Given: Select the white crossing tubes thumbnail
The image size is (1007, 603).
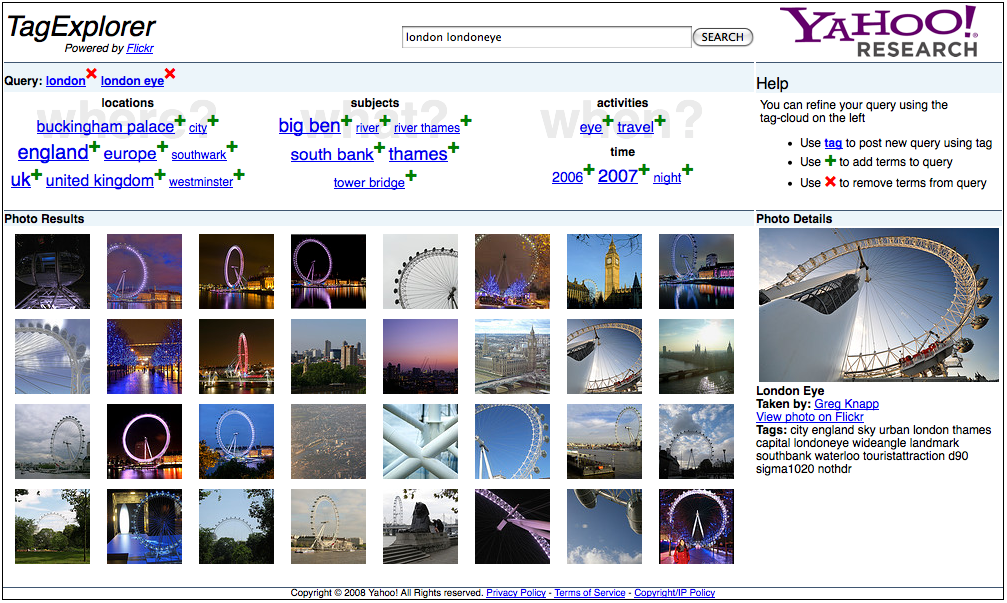Looking at the screenshot, I should [x=421, y=441].
